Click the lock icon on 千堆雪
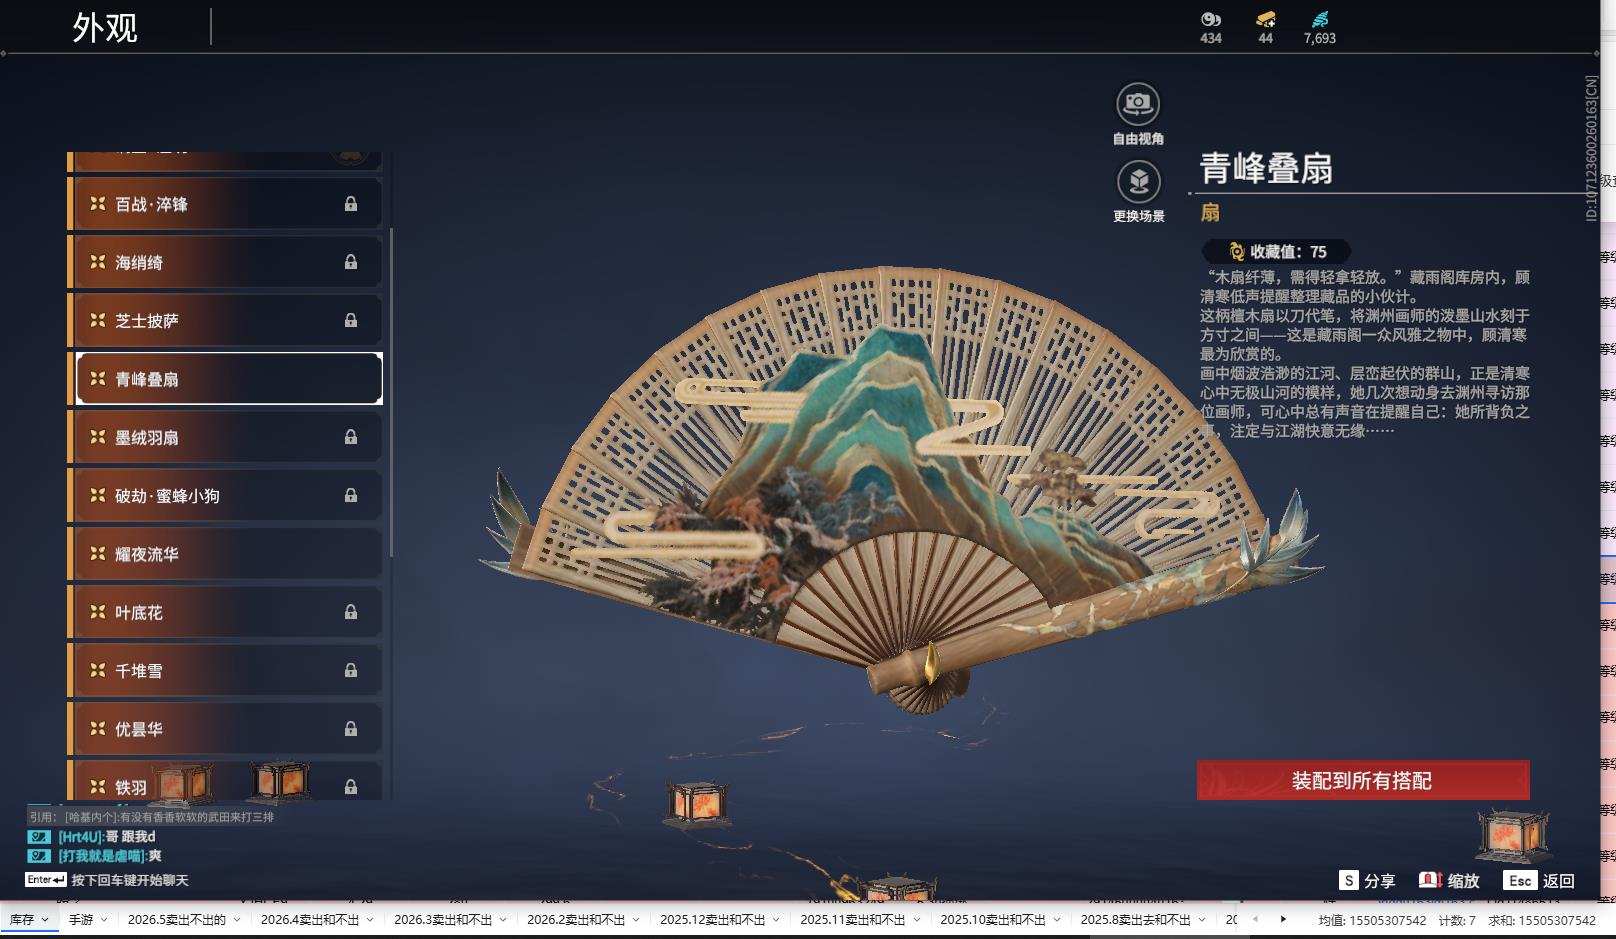This screenshot has height=939, width=1616. pyautogui.click(x=351, y=671)
